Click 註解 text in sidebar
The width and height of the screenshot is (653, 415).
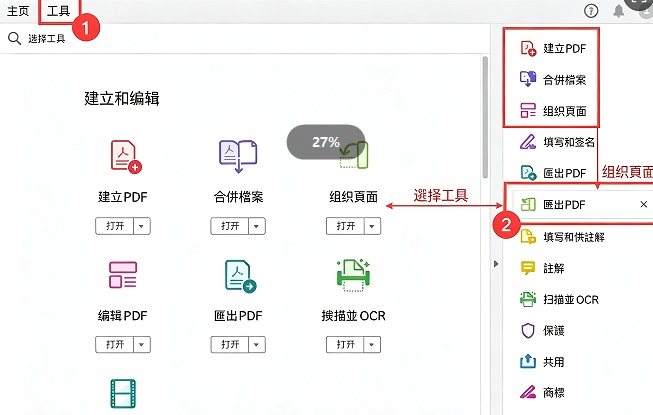point(553,268)
